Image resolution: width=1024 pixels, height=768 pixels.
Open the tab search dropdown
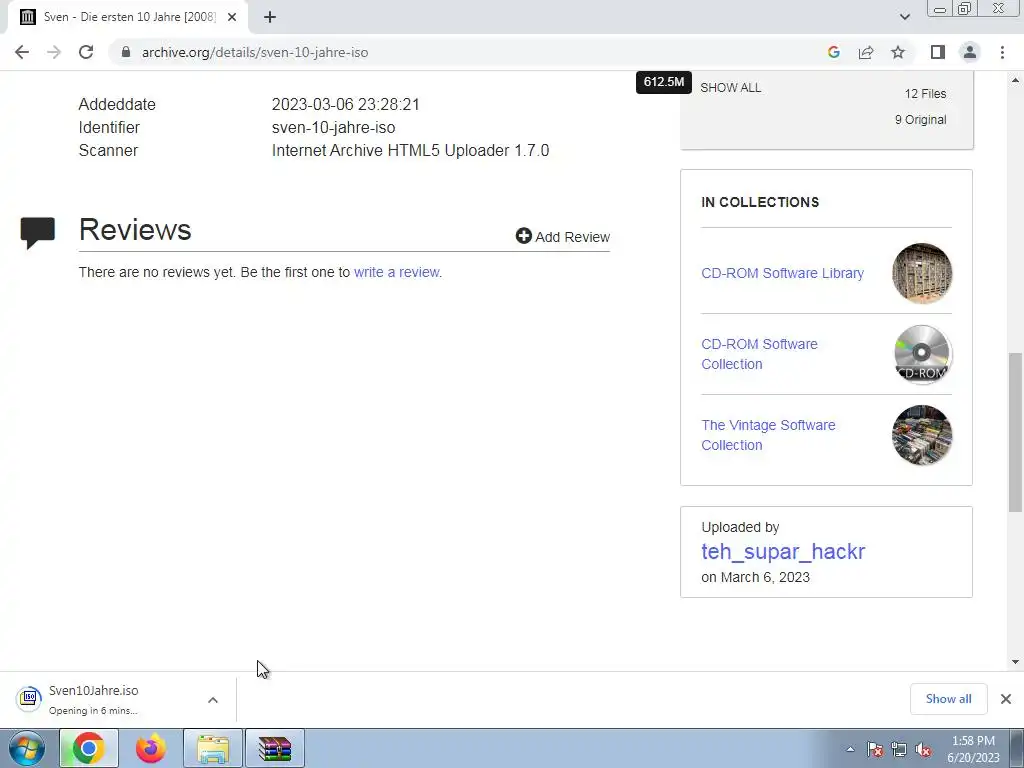[904, 17]
